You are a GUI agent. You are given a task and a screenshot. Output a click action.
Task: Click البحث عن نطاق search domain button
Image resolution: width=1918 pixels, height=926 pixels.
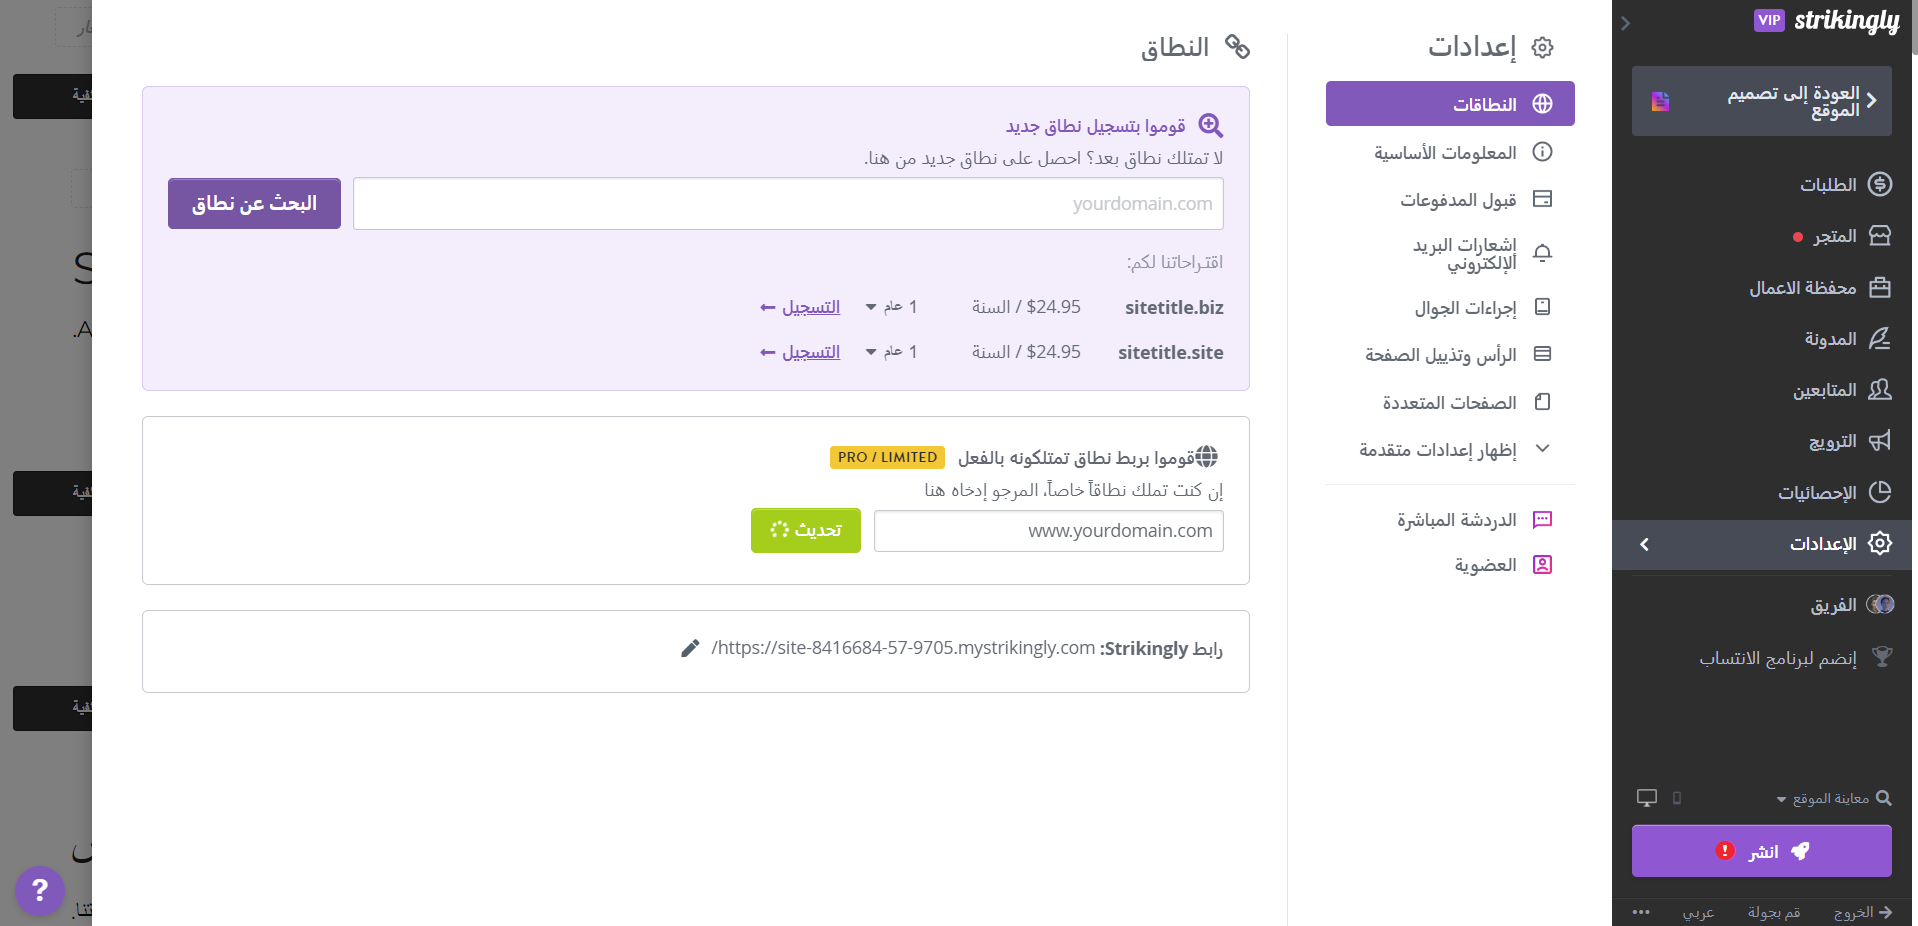(254, 203)
